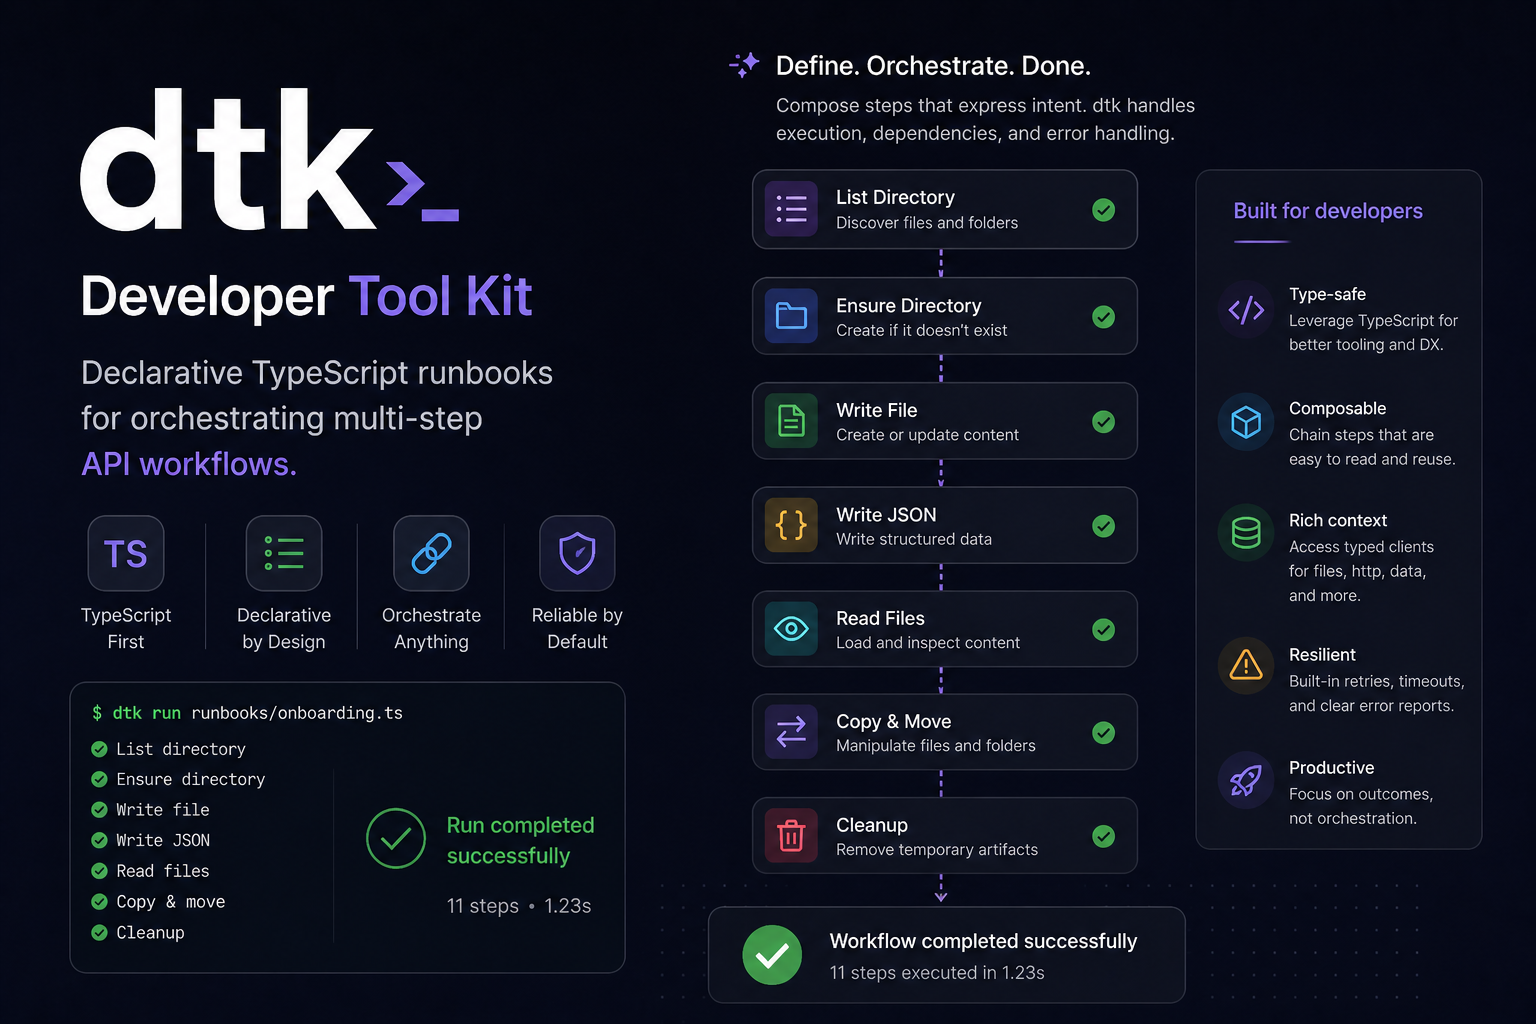
Task: Click the Reliable by Default shield icon
Action: tap(577, 553)
